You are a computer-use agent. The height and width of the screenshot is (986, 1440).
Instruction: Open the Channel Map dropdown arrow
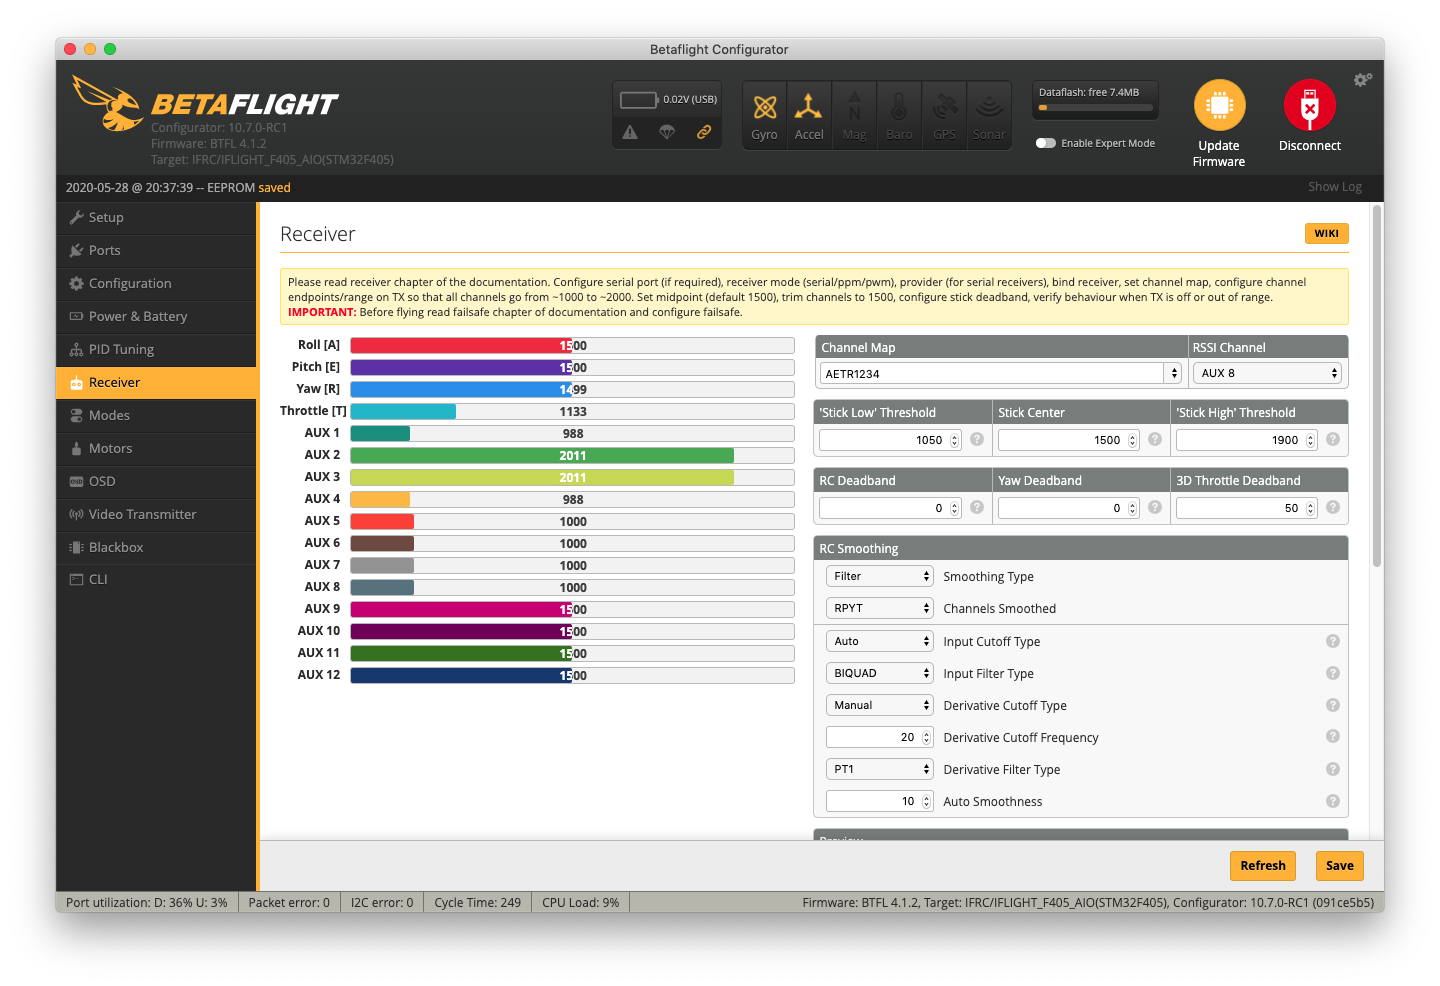[1173, 373]
